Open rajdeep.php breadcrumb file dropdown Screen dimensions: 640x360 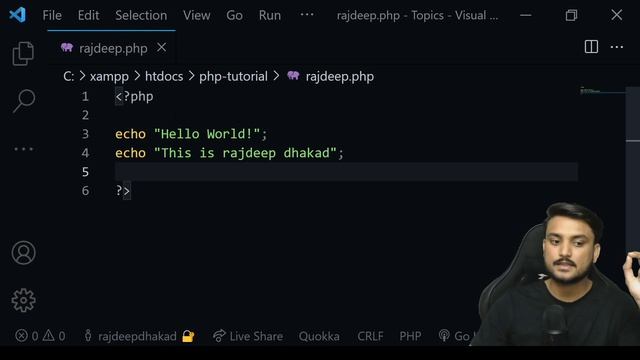point(340,76)
